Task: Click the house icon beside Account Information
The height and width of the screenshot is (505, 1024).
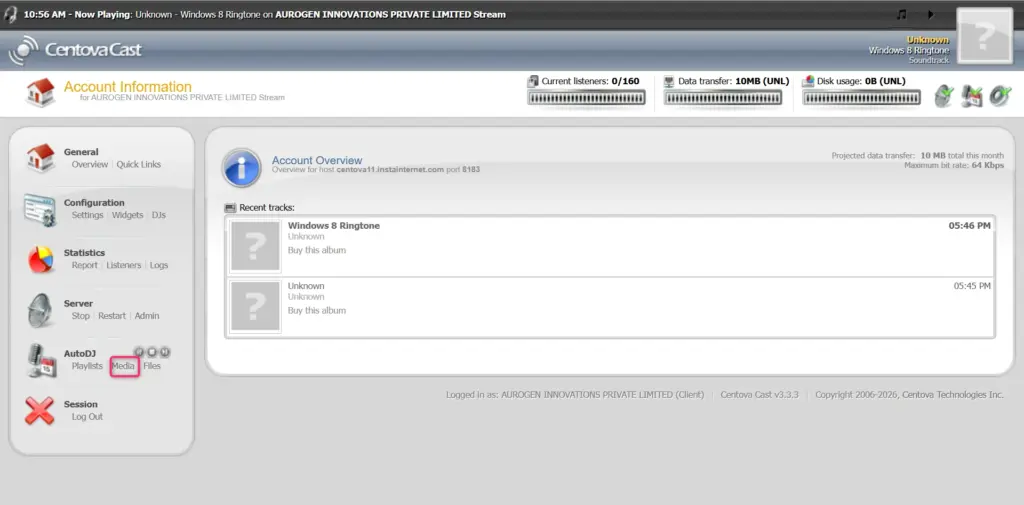Action: [40, 93]
